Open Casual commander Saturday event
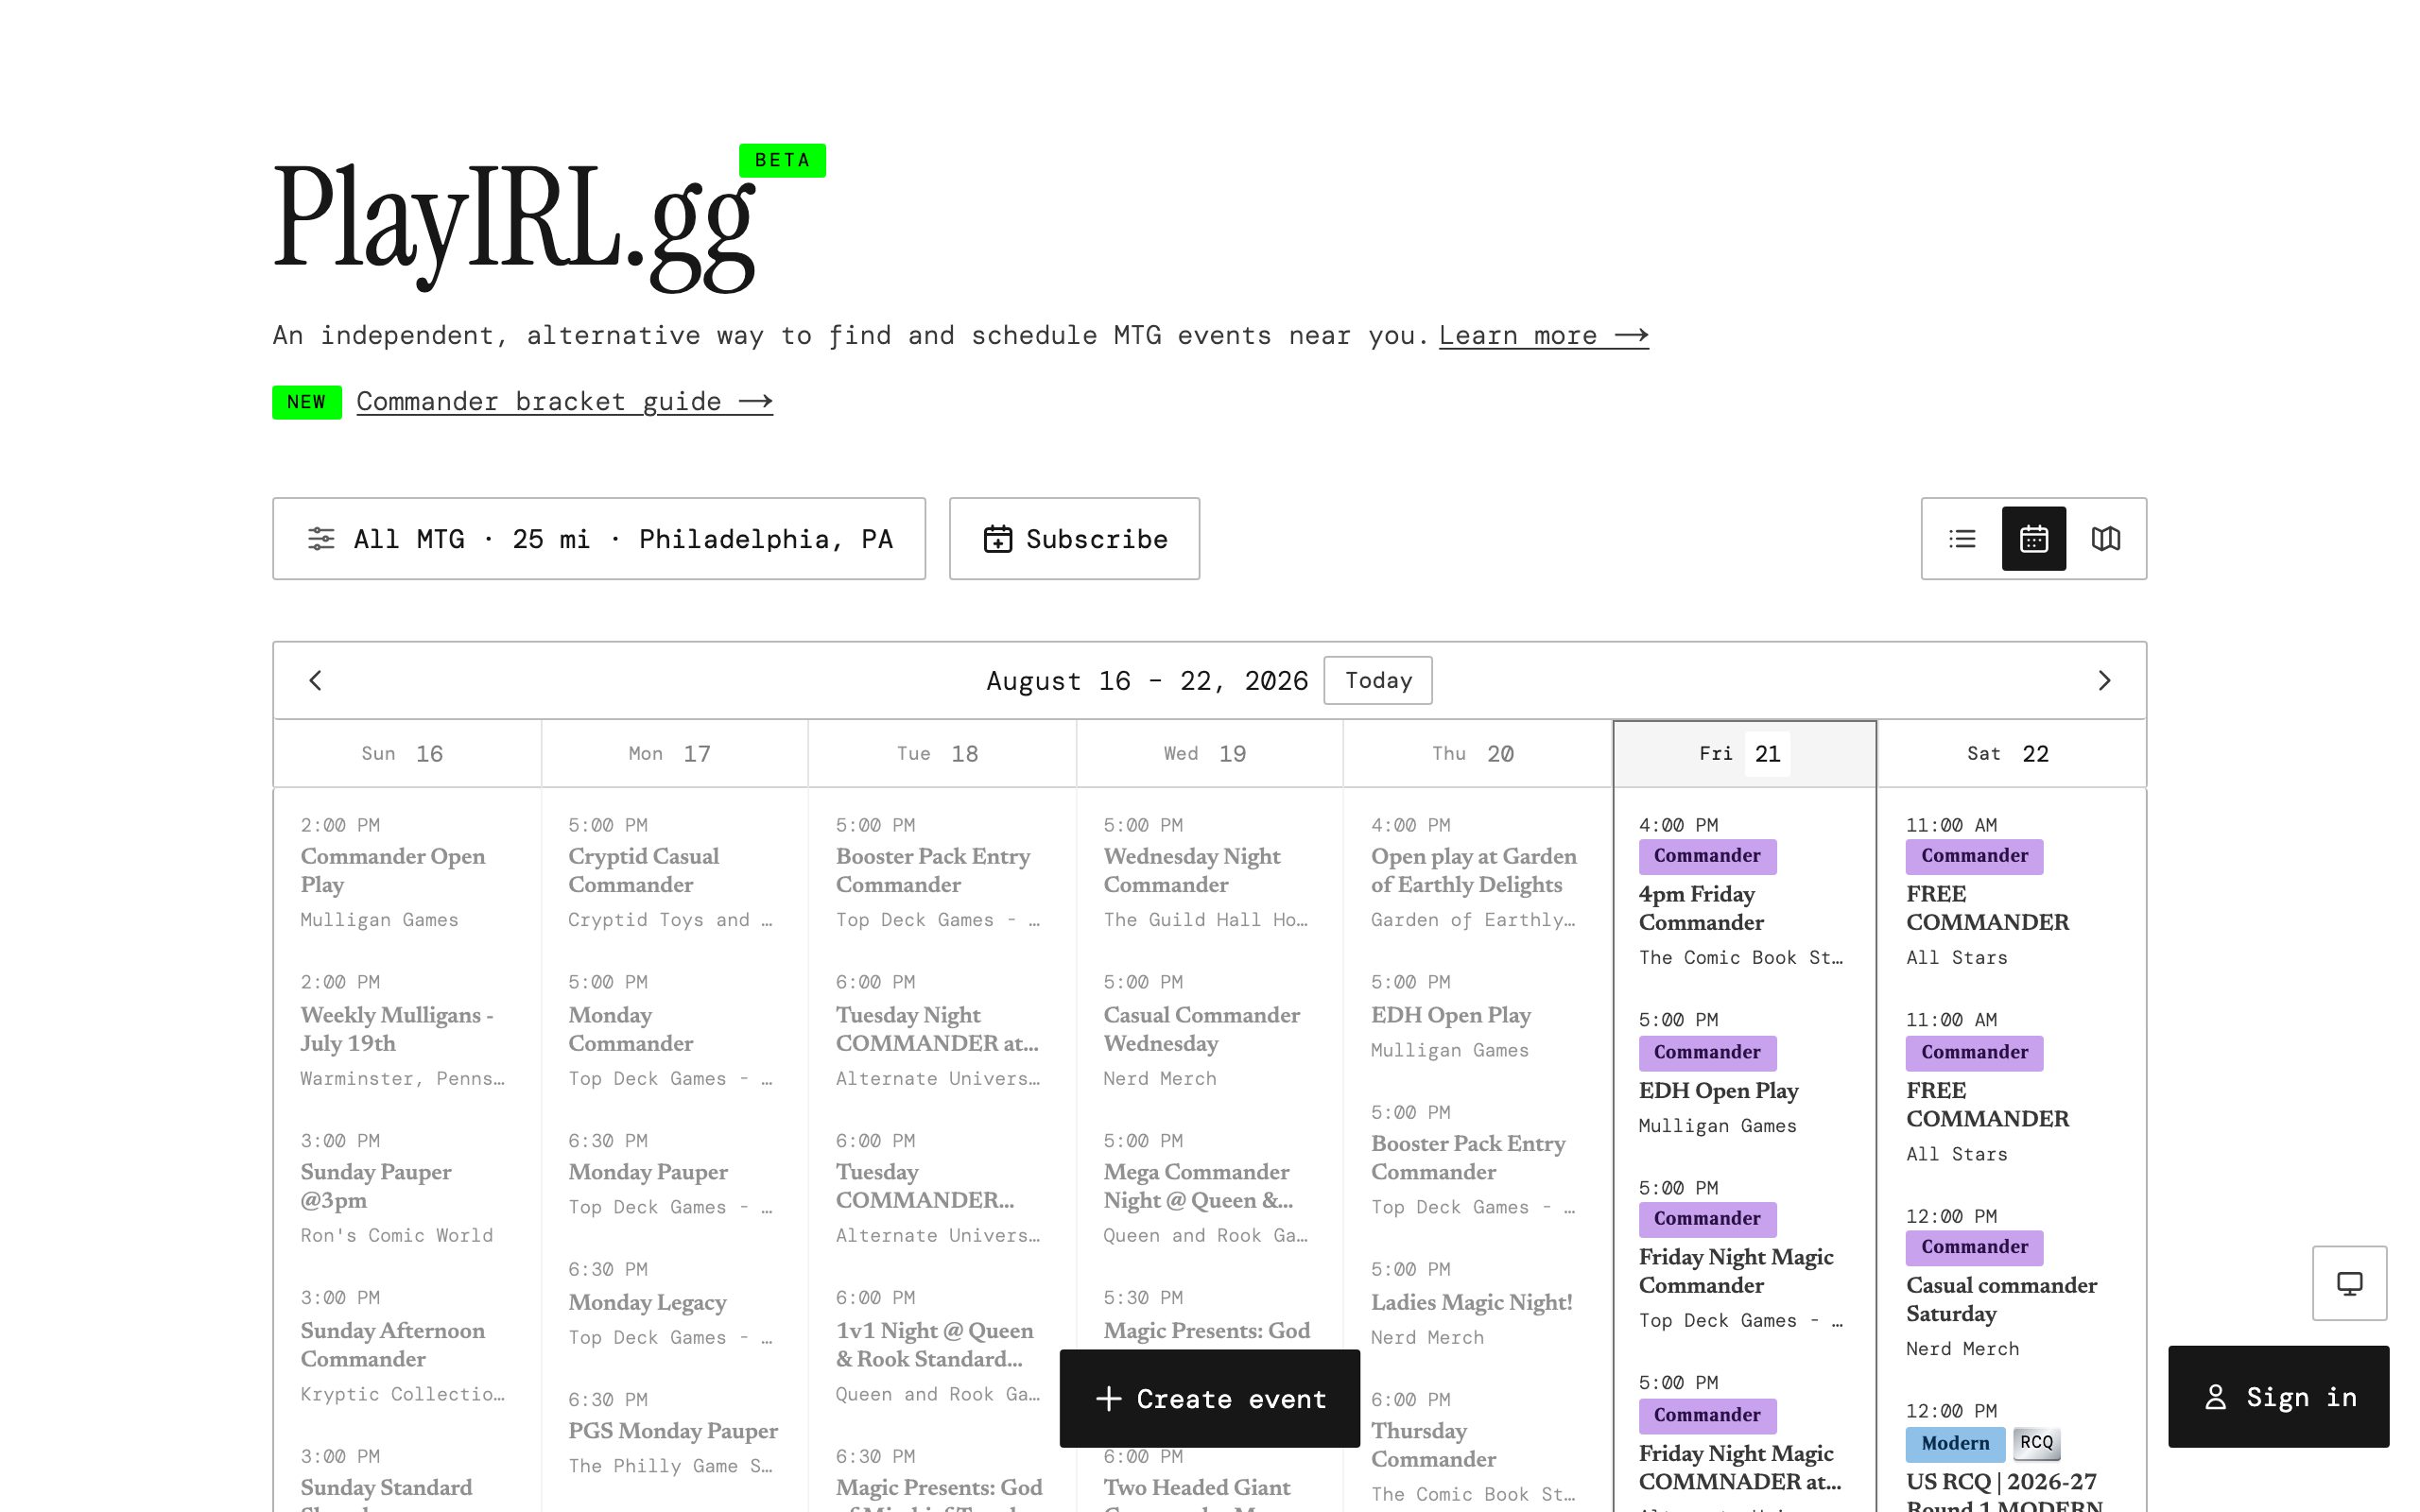Image resolution: width=2420 pixels, height=1512 pixels. click(2002, 1299)
